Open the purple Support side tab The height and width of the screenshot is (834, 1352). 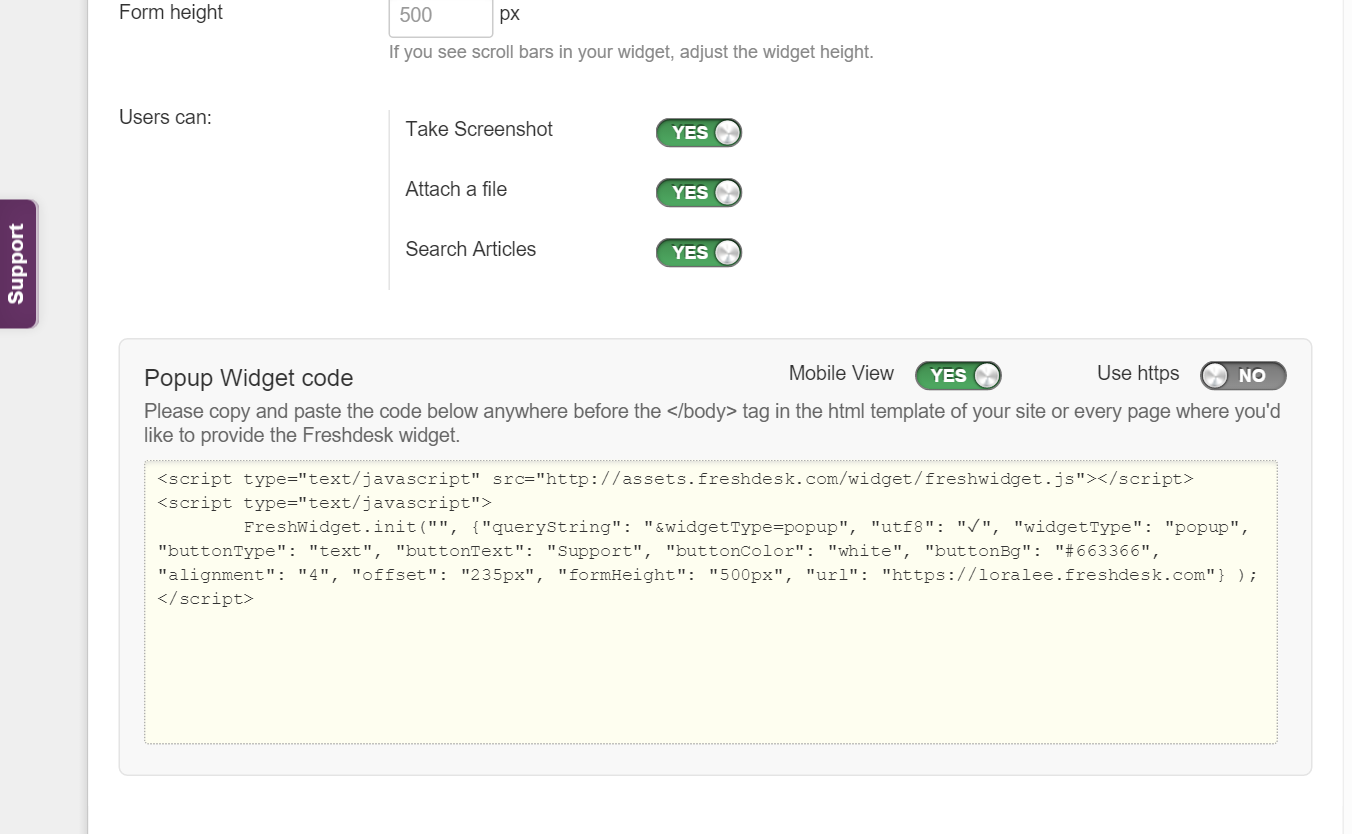tap(18, 264)
